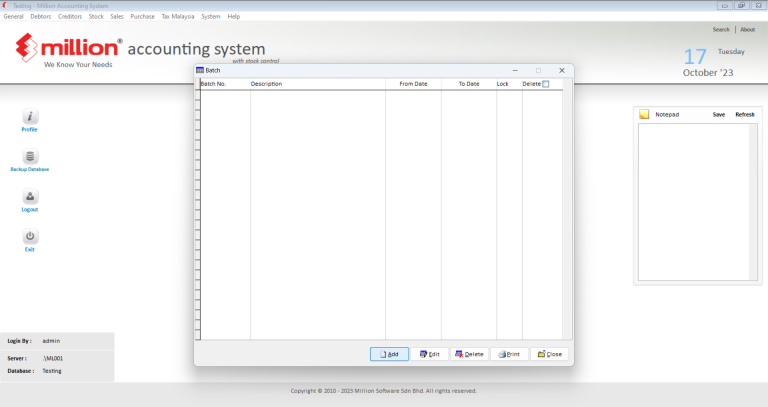768x407 pixels.
Task: Click the Batch window title icon
Action: point(200,71)
